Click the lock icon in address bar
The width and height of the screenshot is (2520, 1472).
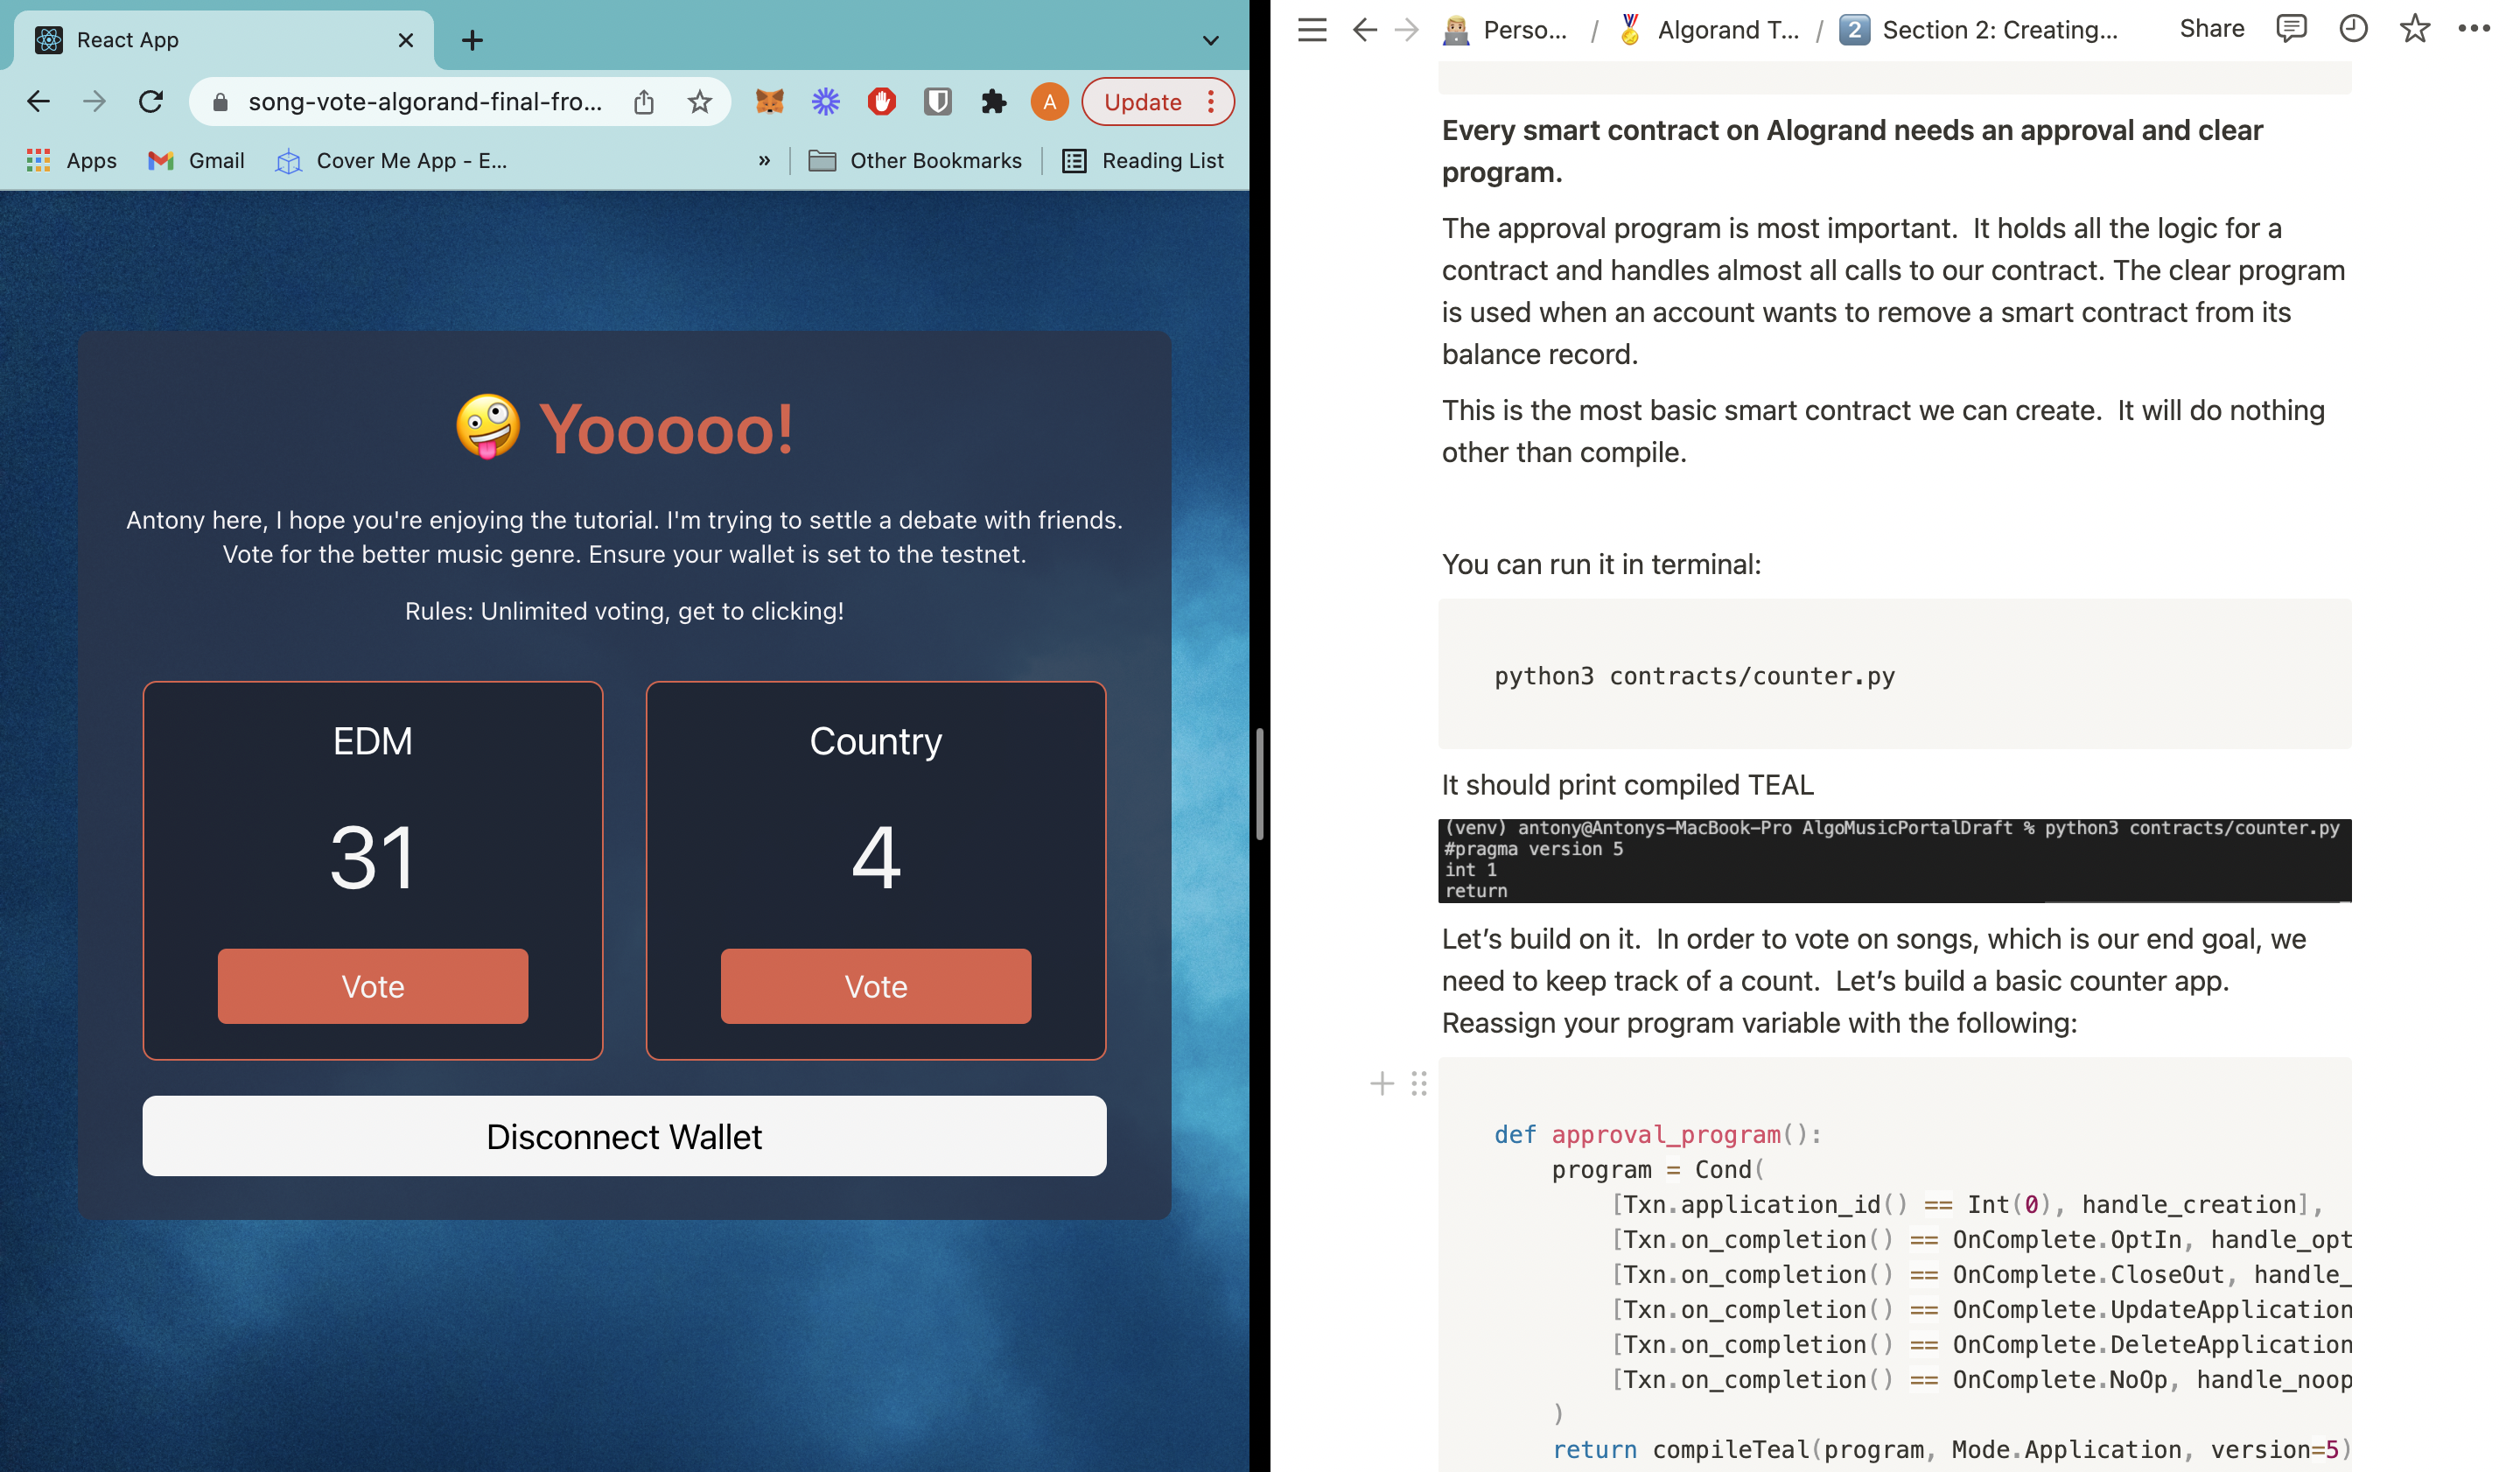(x=221, y=102)
